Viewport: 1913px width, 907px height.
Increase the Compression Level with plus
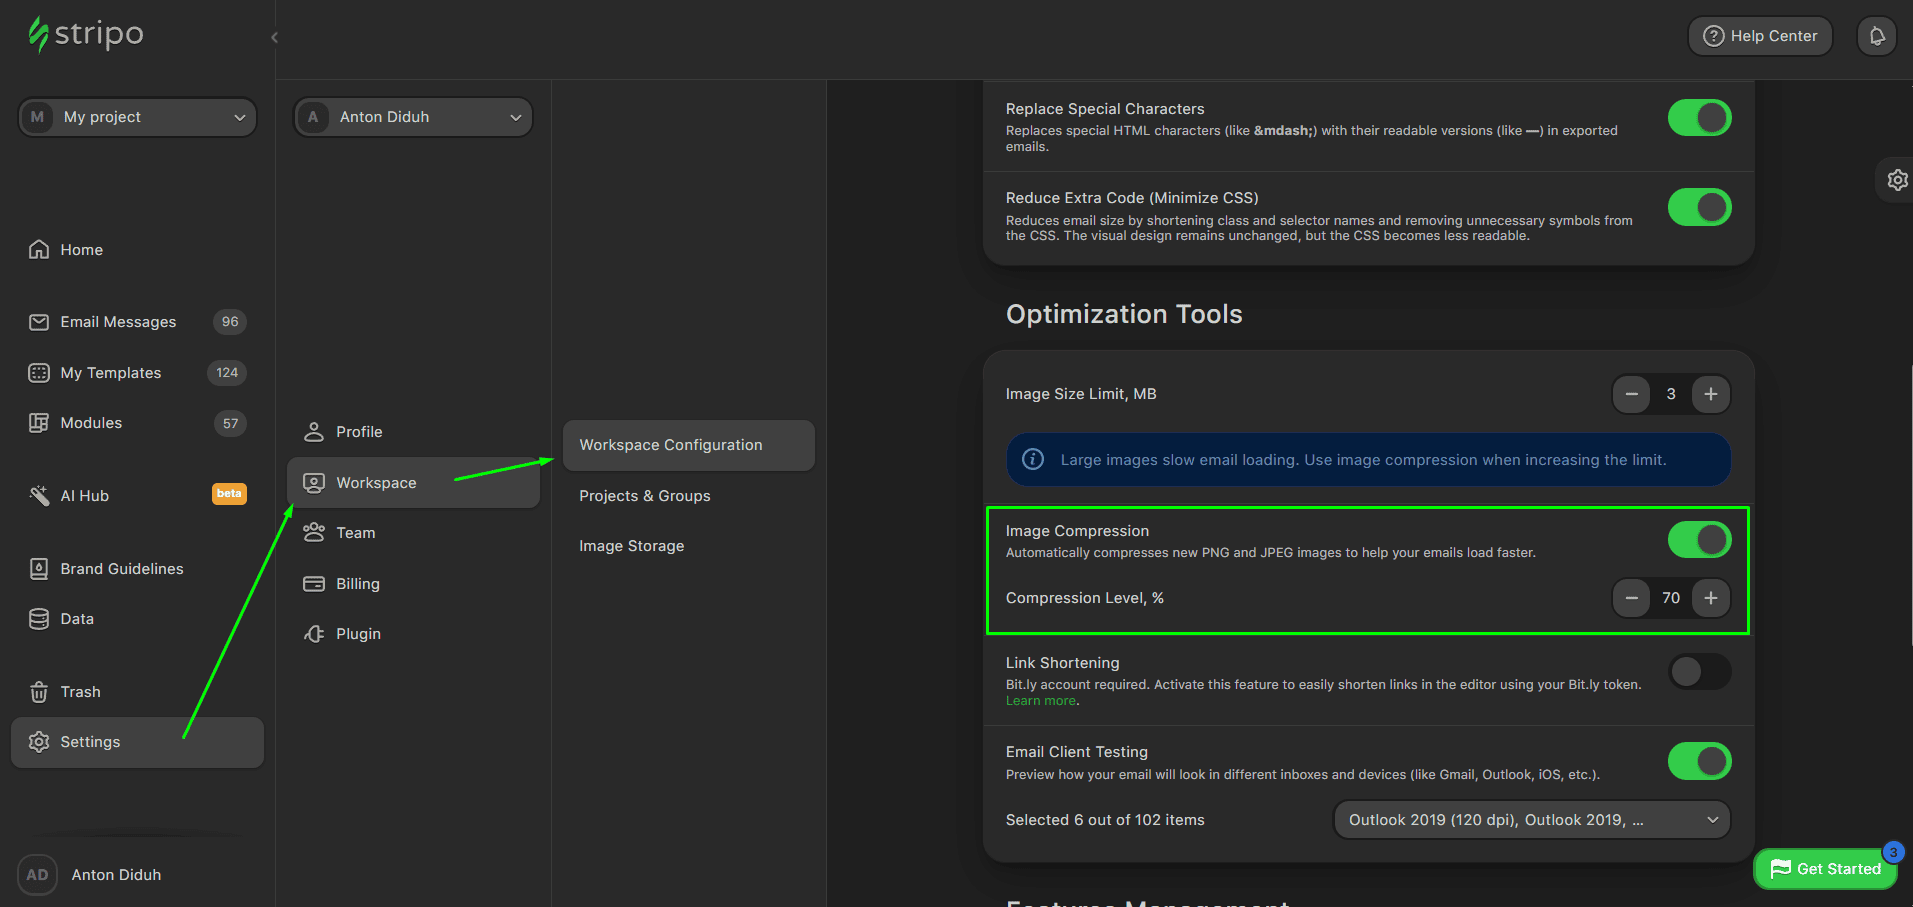[x=1711, y=598]
